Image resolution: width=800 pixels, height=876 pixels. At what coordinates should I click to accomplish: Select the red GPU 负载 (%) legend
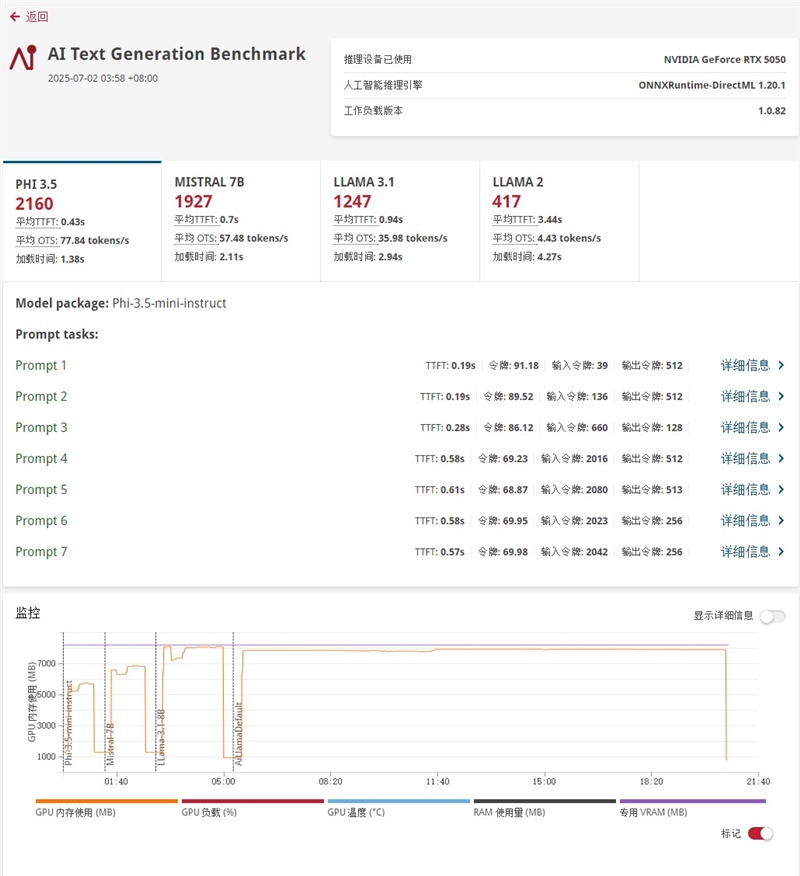coord(253,808)
